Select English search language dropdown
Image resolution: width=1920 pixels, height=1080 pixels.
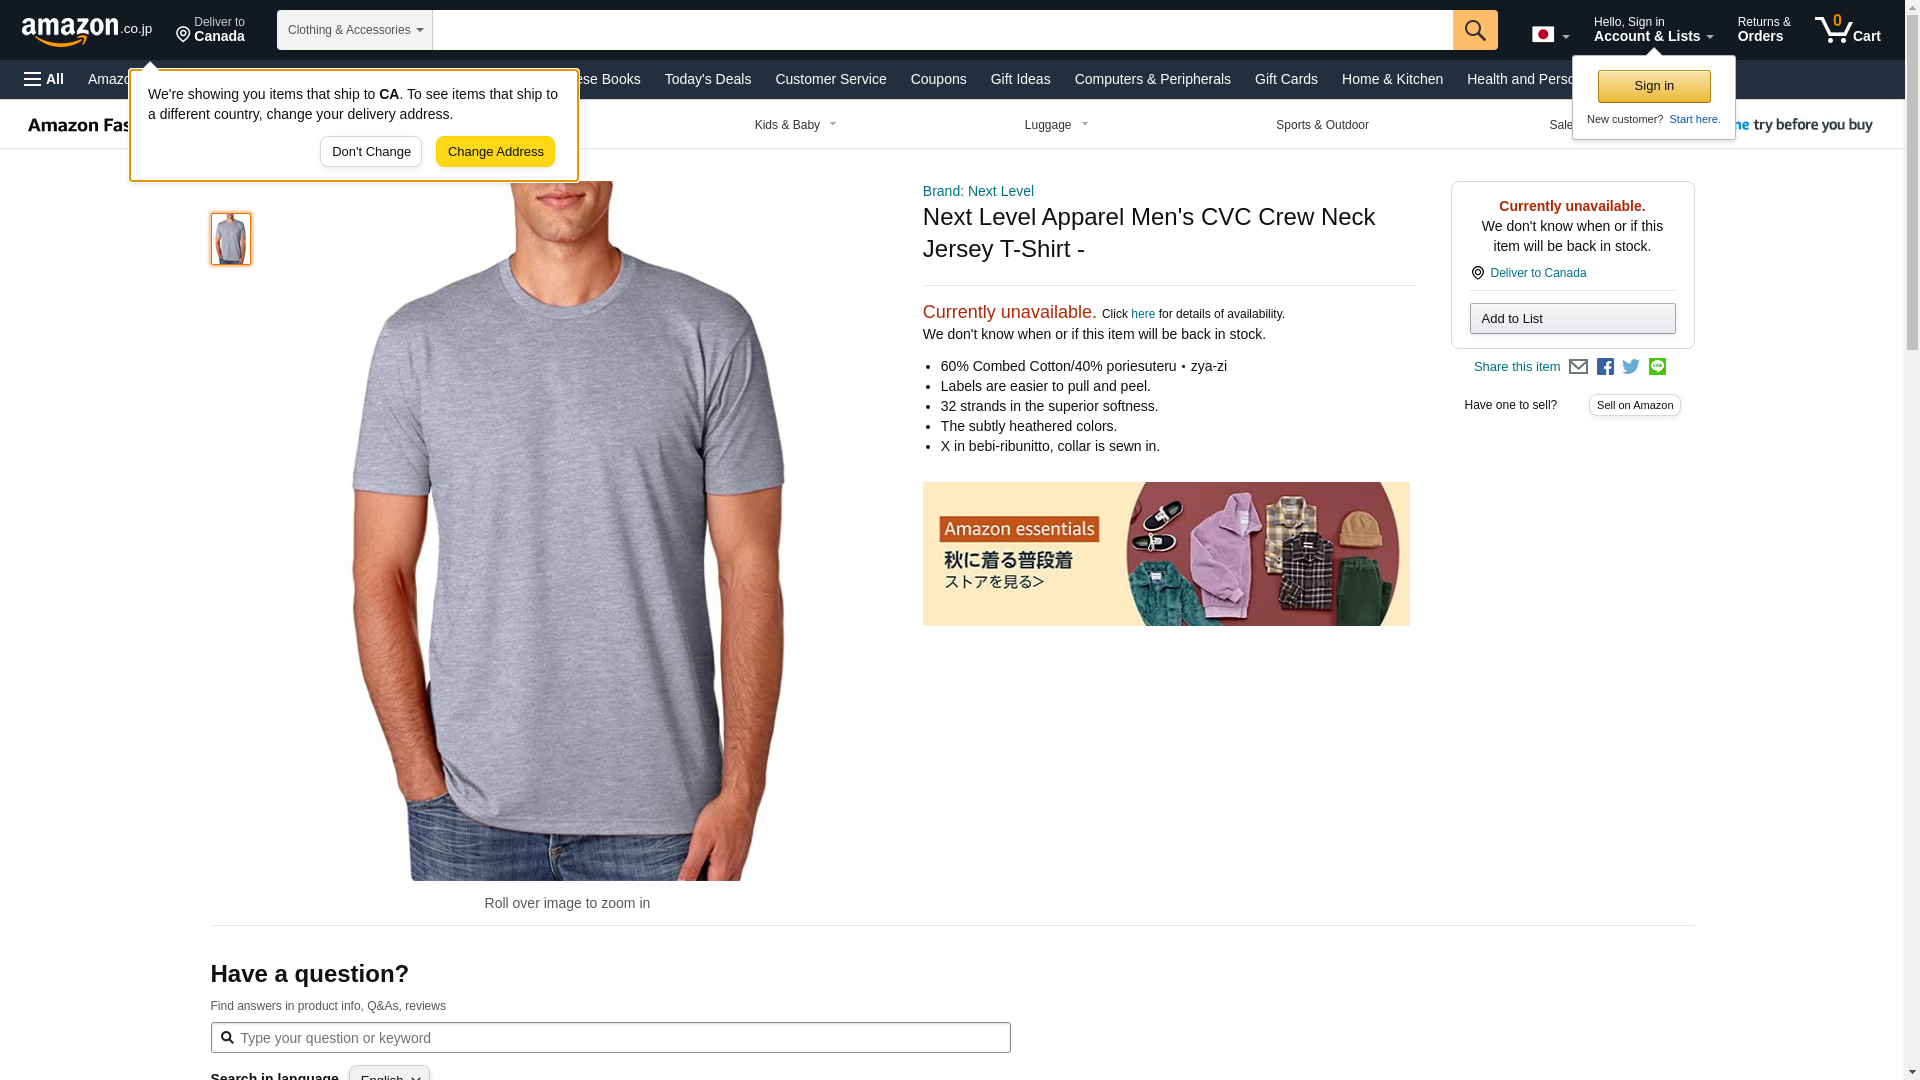(389, 1074)
